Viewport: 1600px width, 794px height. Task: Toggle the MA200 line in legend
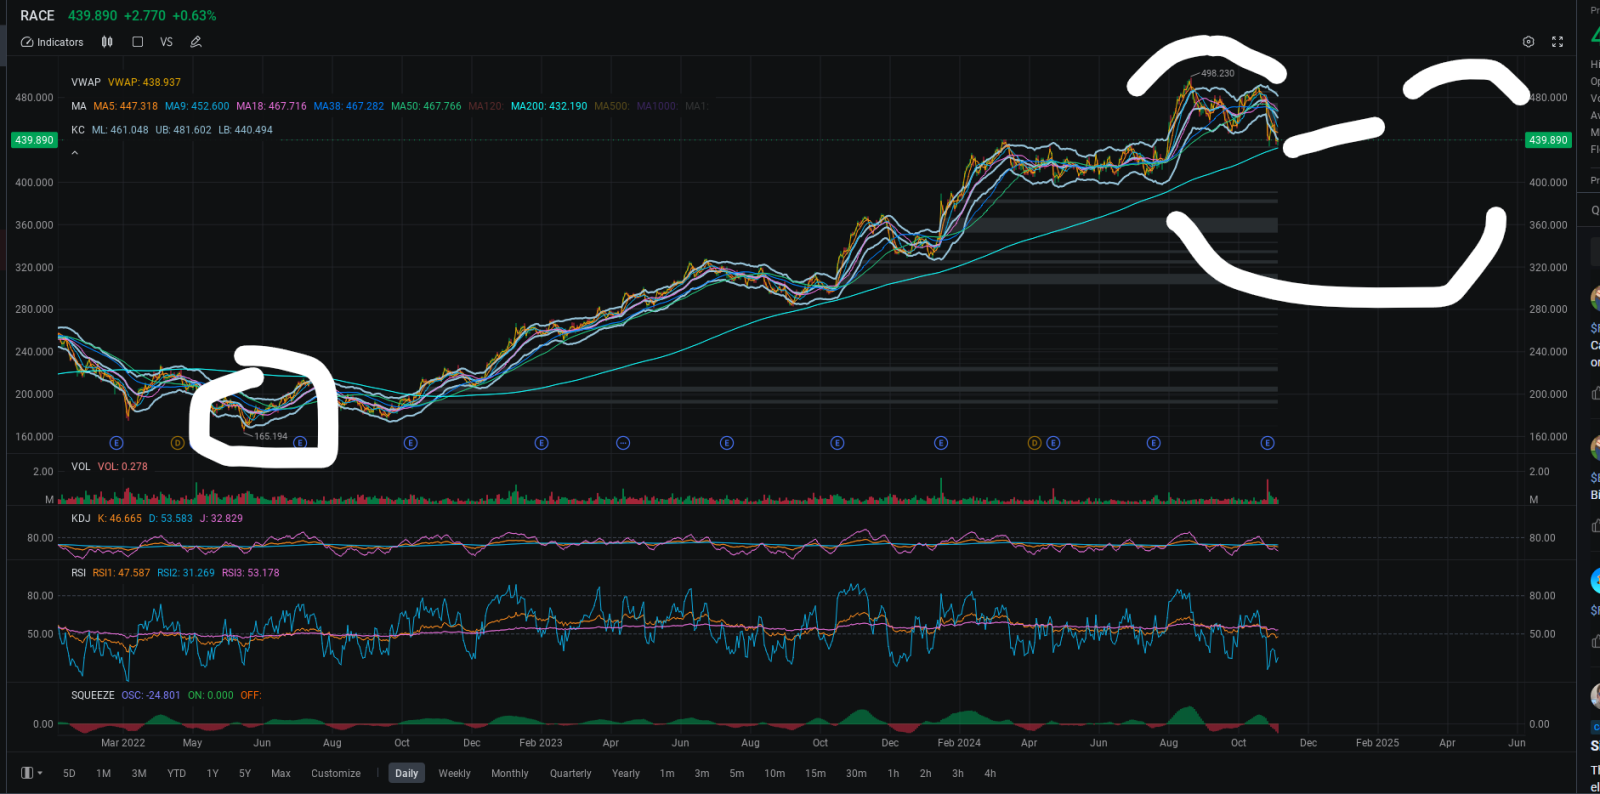pos(549,106)
